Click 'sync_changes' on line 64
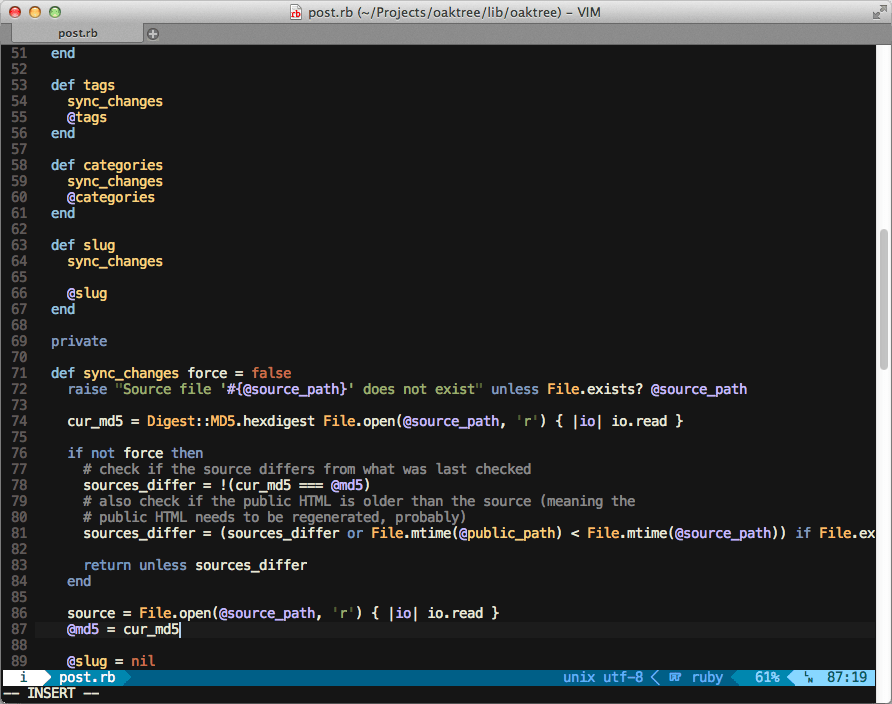The image size is (892, 704). [x=115, y=261]
